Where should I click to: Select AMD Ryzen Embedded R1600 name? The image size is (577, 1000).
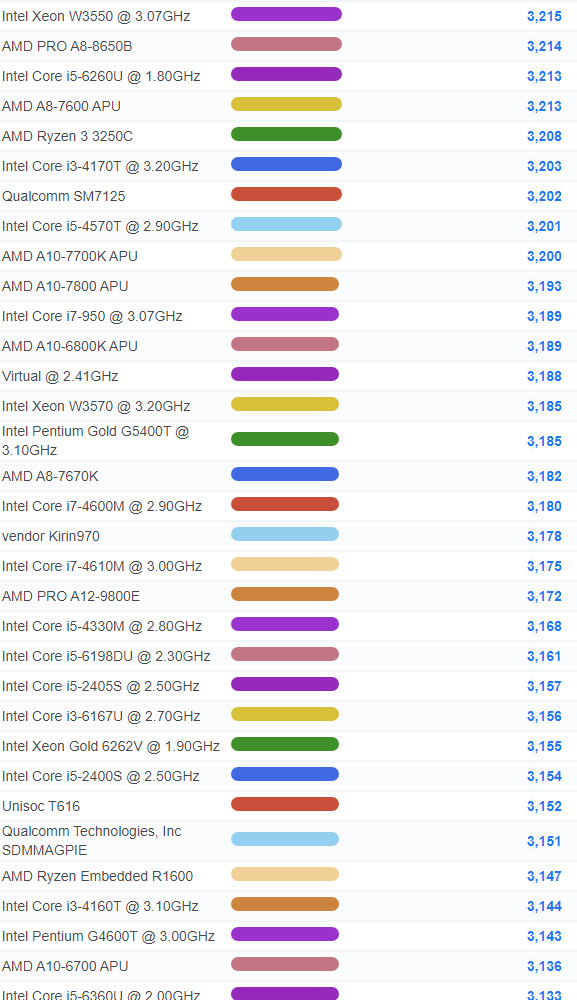[x=98, y=876]
